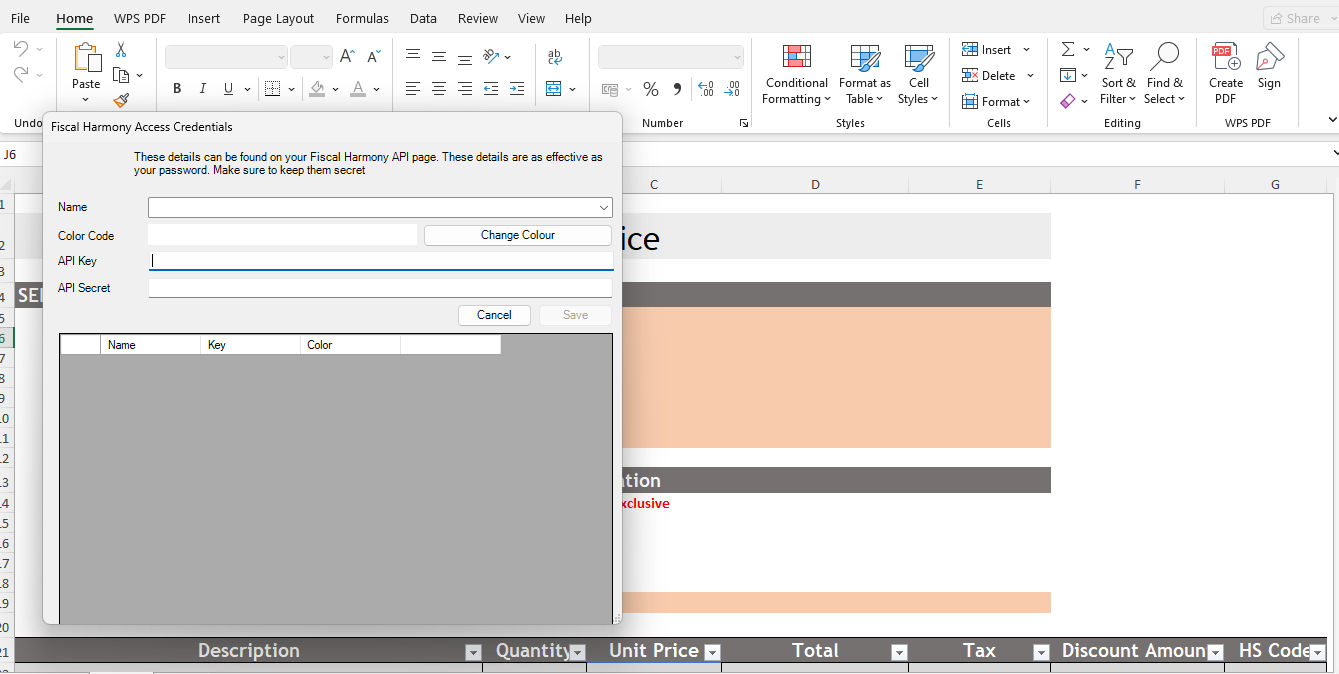The image size is (1339, 674).
Task: Open Format as Table gallery
Action: (x=865, y=74)
